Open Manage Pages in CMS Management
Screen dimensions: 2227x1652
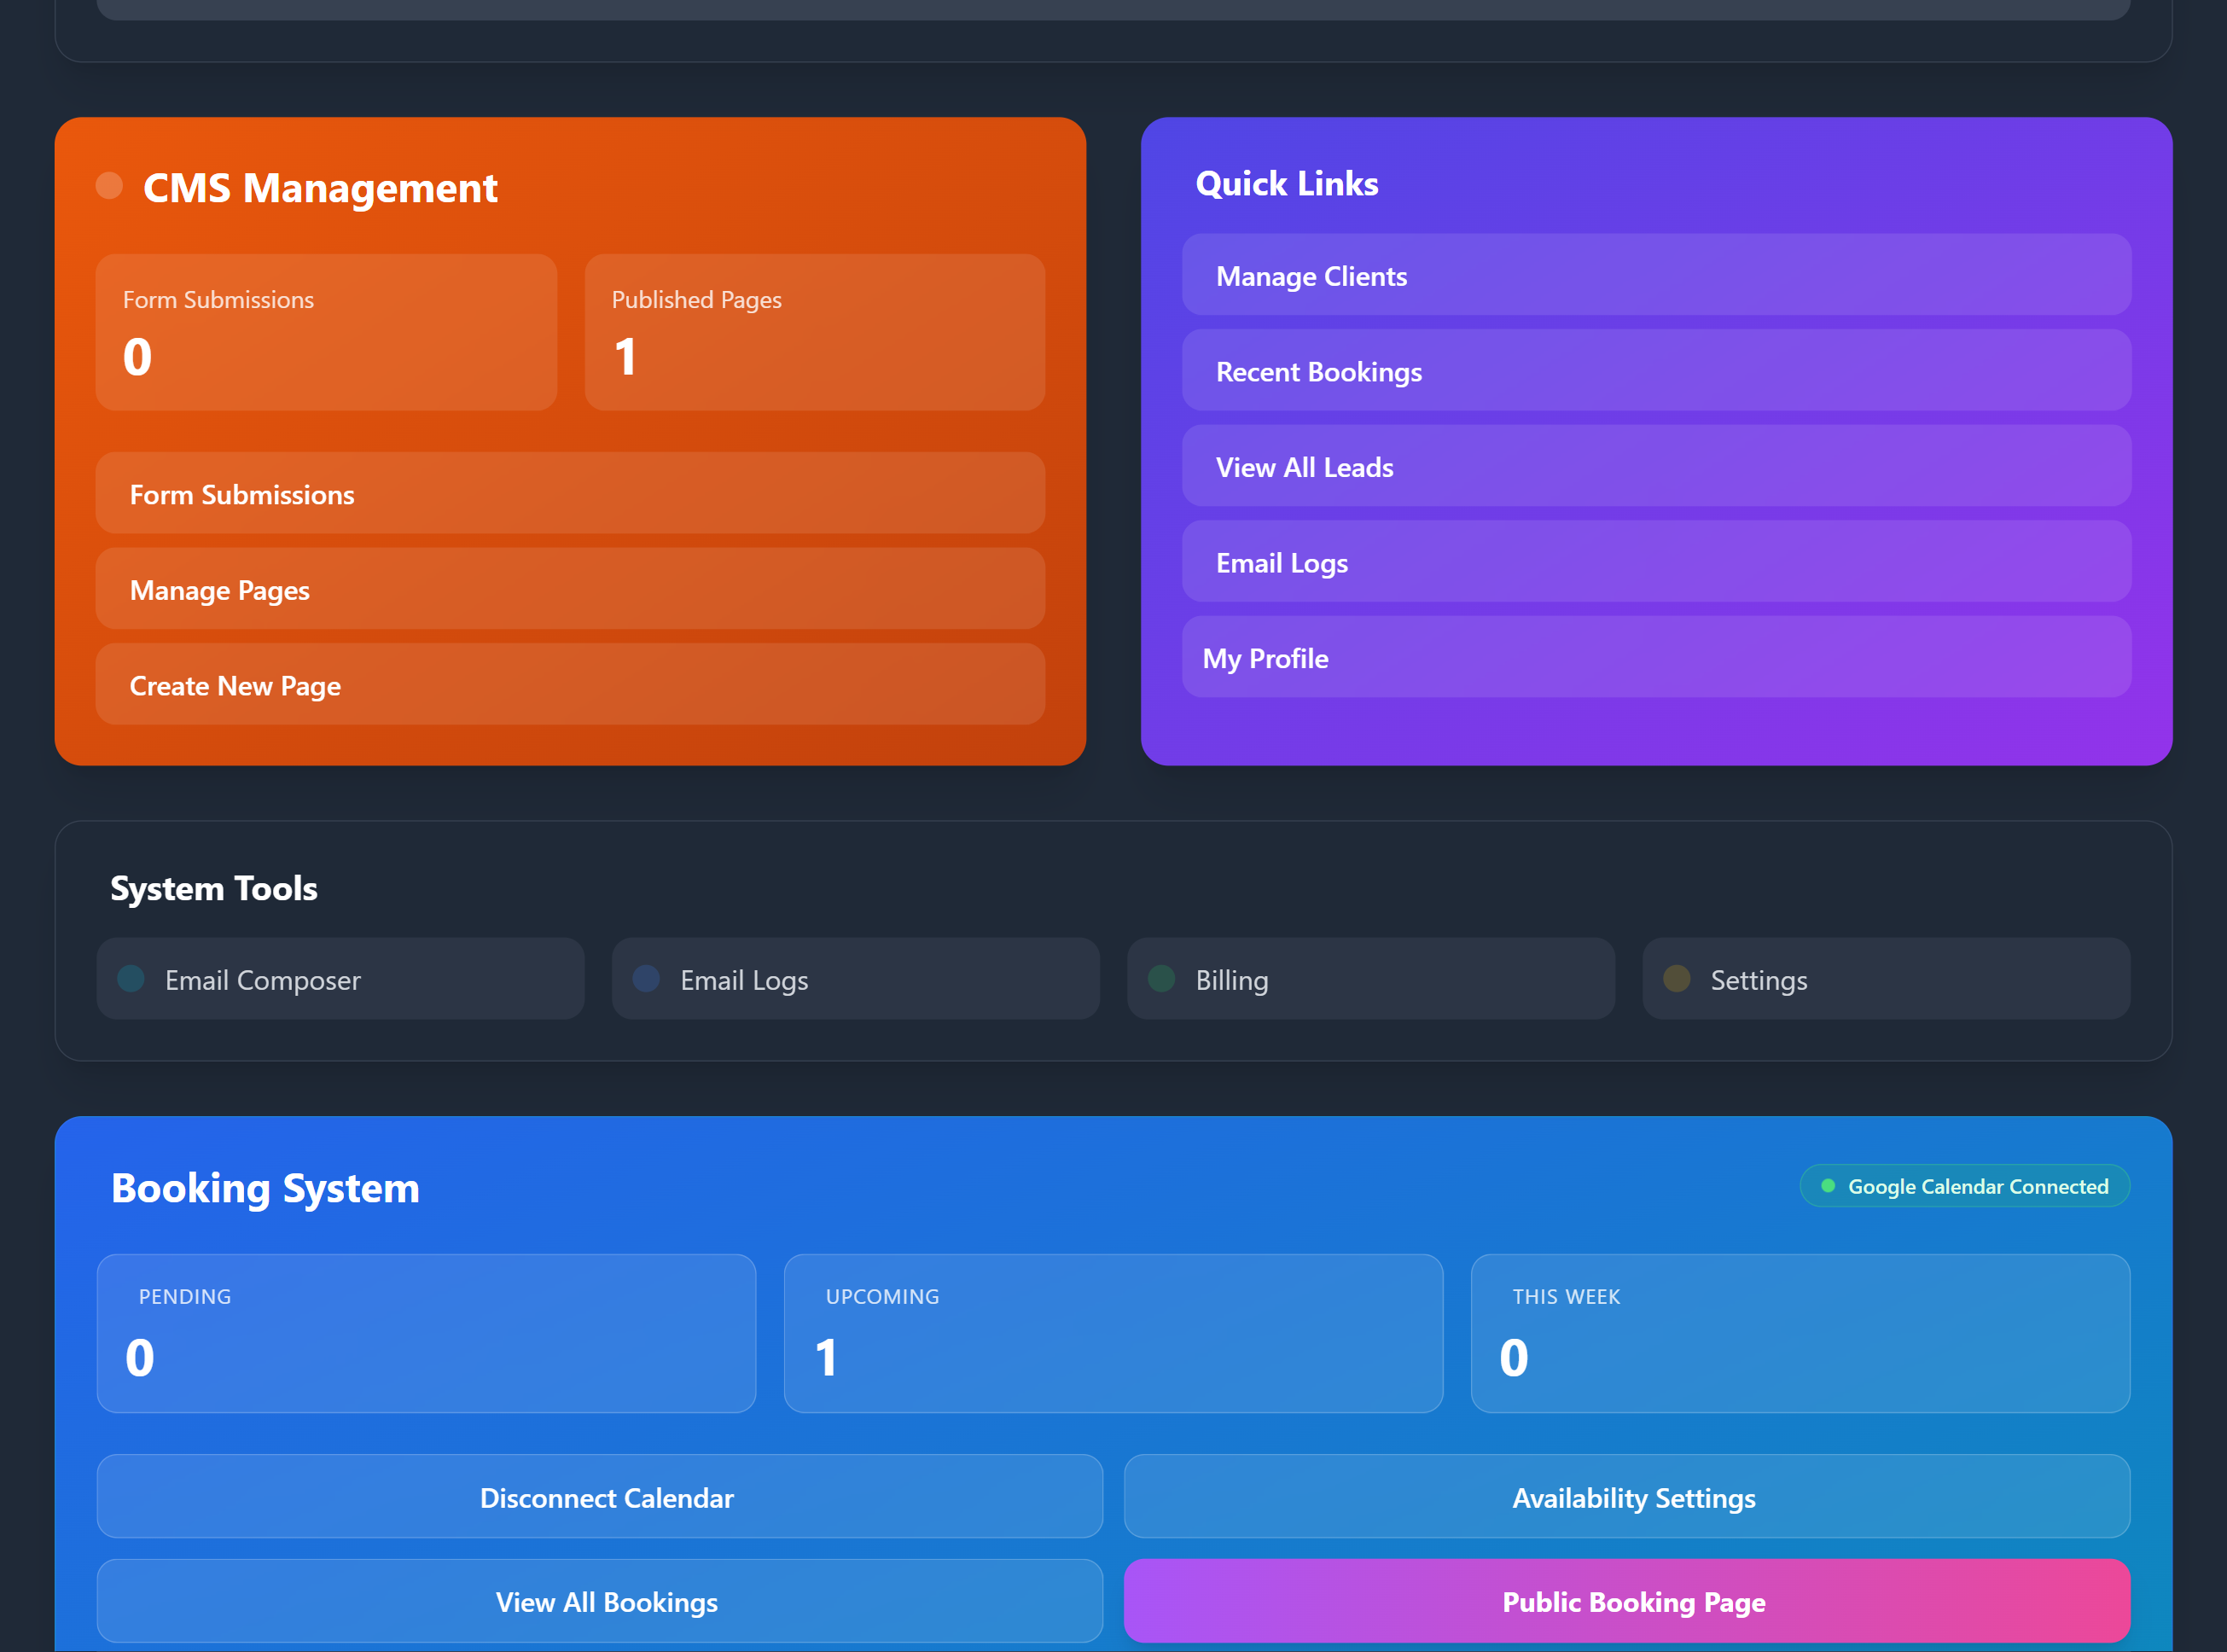tap(569, 589)
